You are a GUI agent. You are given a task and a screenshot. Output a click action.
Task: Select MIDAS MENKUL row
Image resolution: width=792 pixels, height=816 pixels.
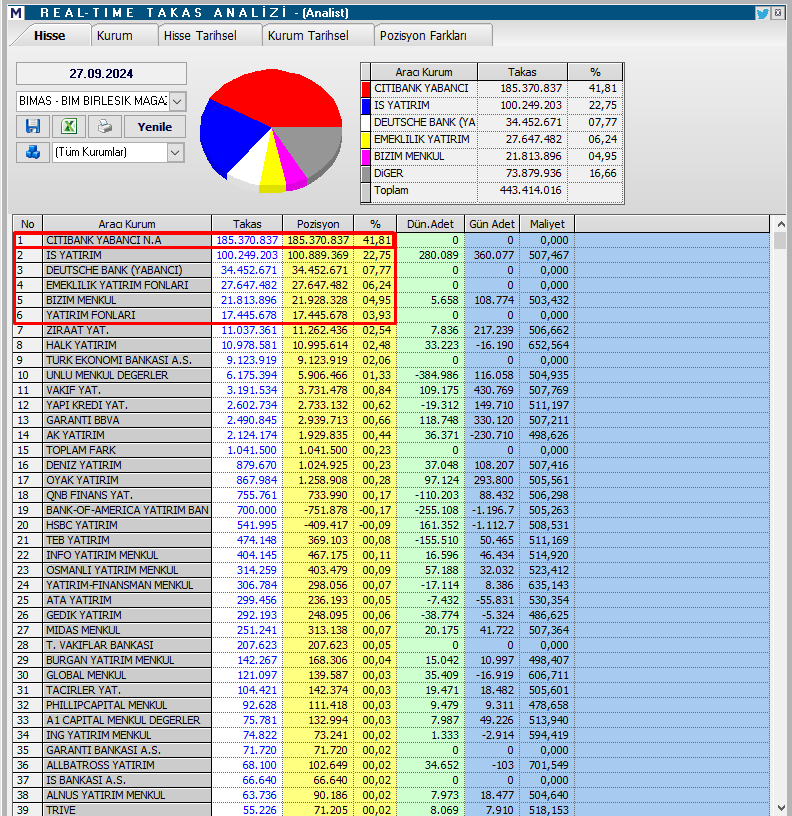click(x=391, y=630)
